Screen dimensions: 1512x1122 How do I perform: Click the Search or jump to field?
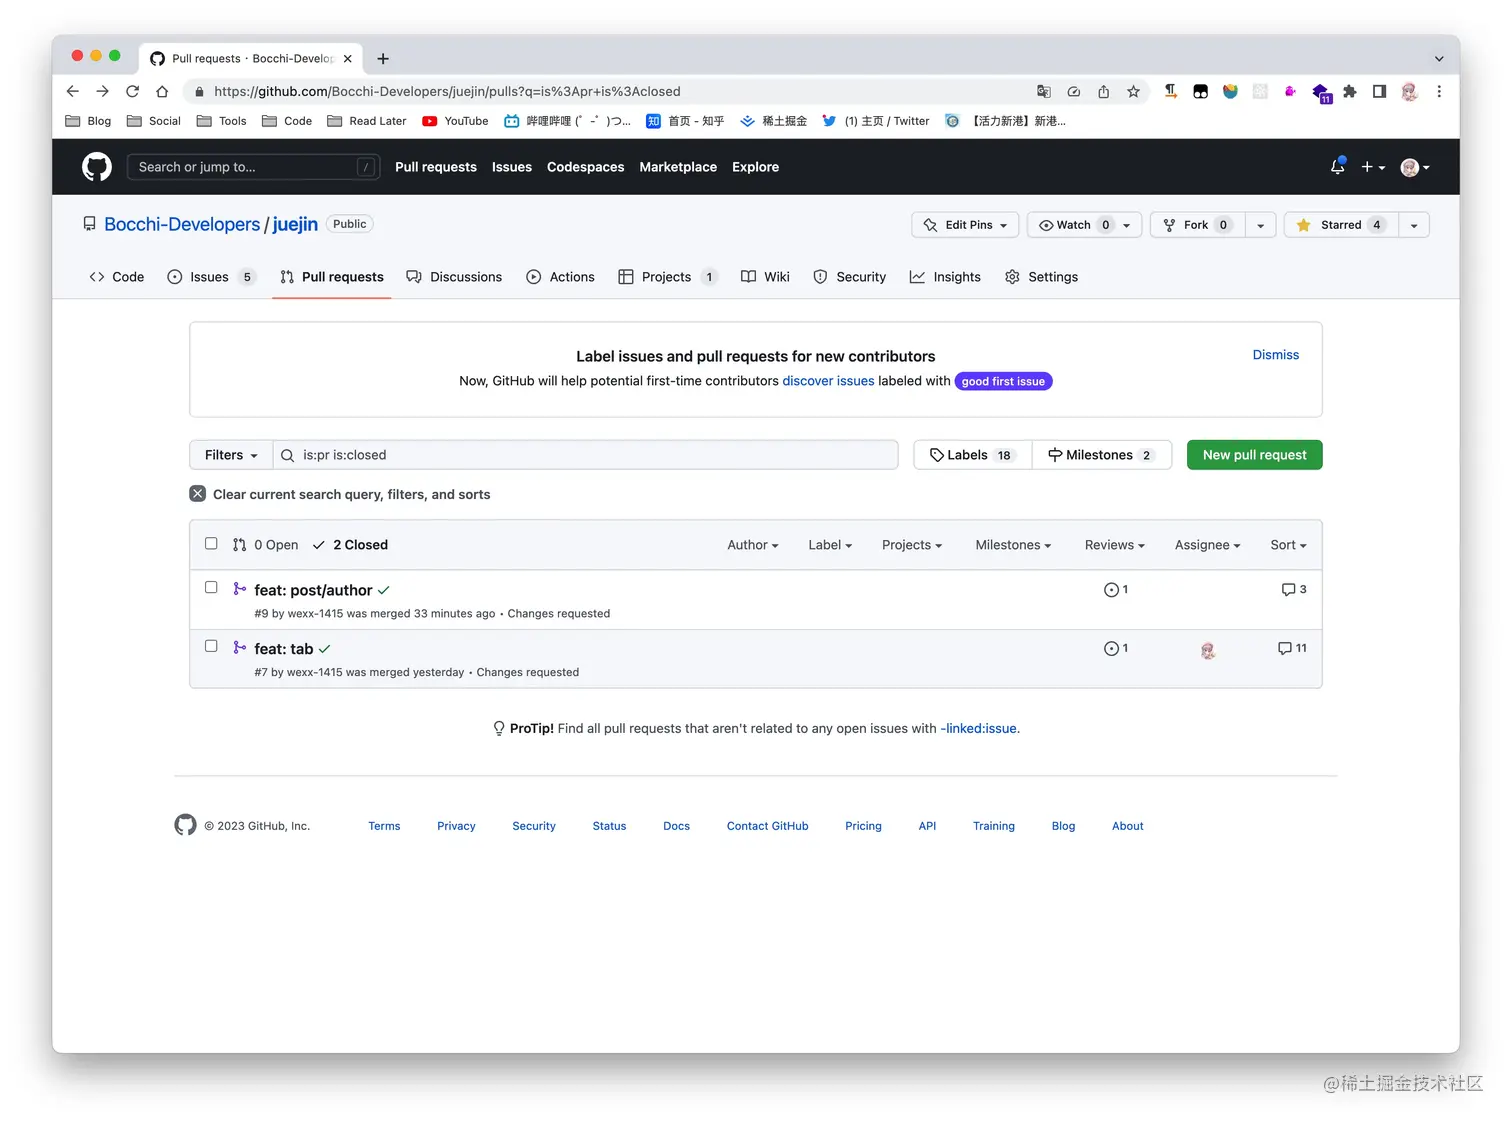tap(253, 167)
